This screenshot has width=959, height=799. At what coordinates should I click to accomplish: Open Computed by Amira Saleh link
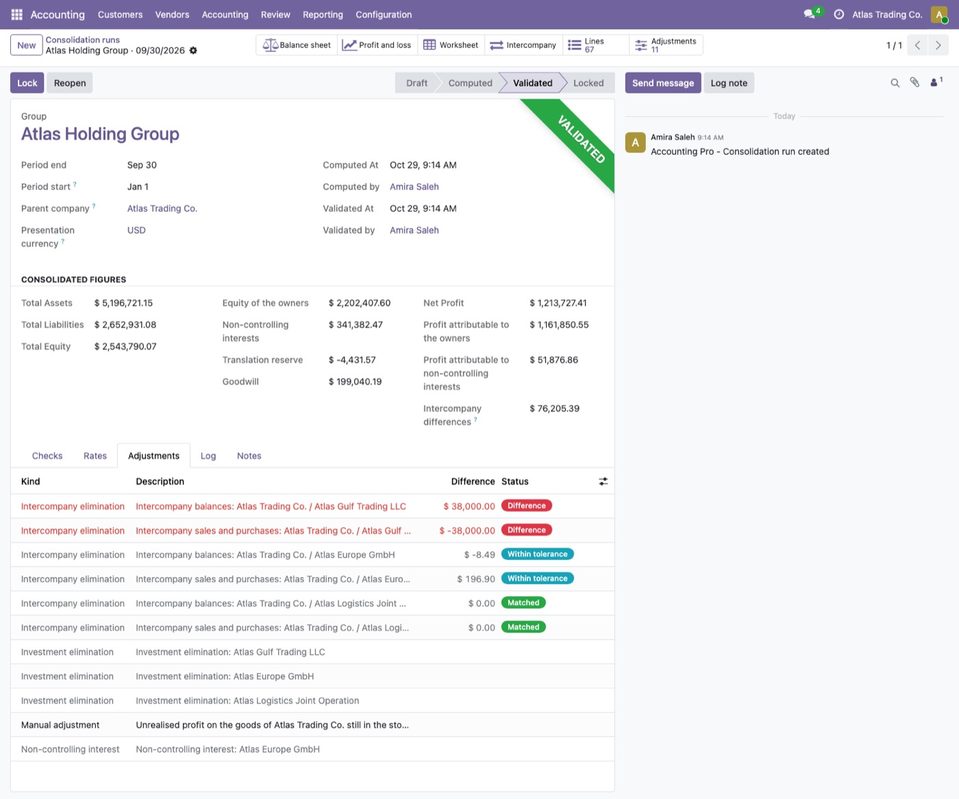(x=414, y=187)
